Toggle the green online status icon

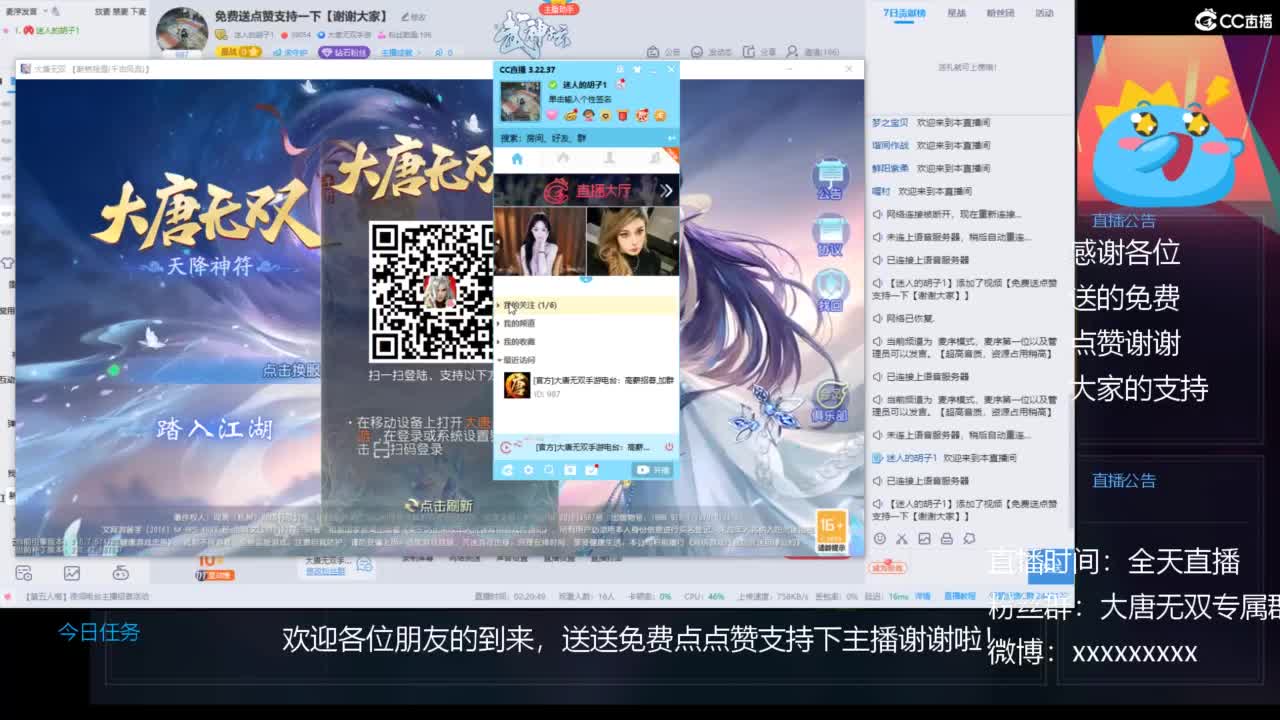[x=553, y=85]
